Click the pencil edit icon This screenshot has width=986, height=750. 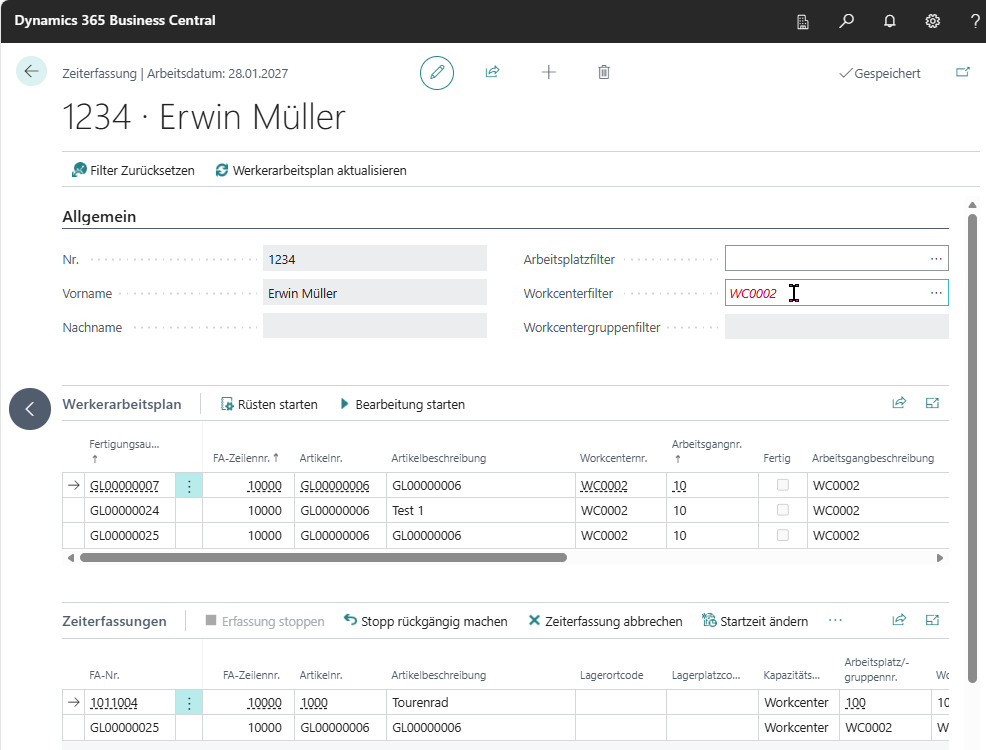click(x=437, y=73)
